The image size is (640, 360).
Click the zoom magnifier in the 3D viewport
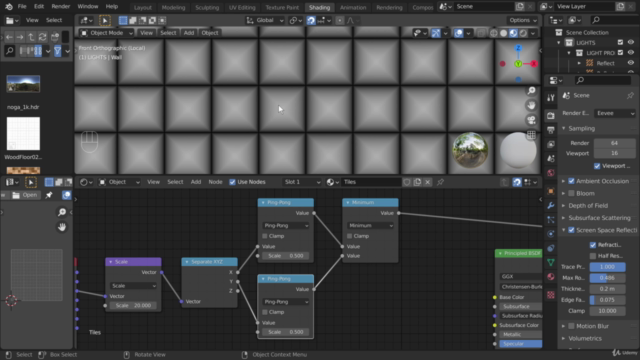pos(531,91)
